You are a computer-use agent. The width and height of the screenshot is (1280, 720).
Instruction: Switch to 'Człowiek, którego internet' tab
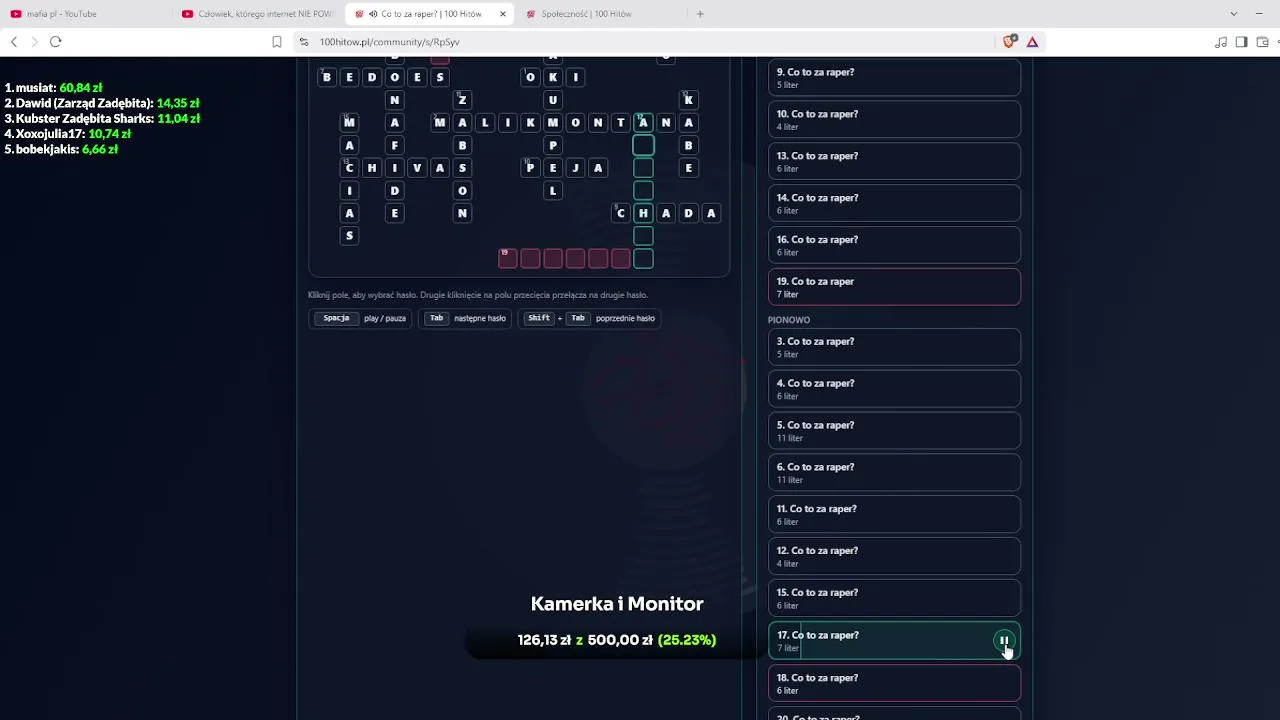pyautogui.click(x=258, y=14)
